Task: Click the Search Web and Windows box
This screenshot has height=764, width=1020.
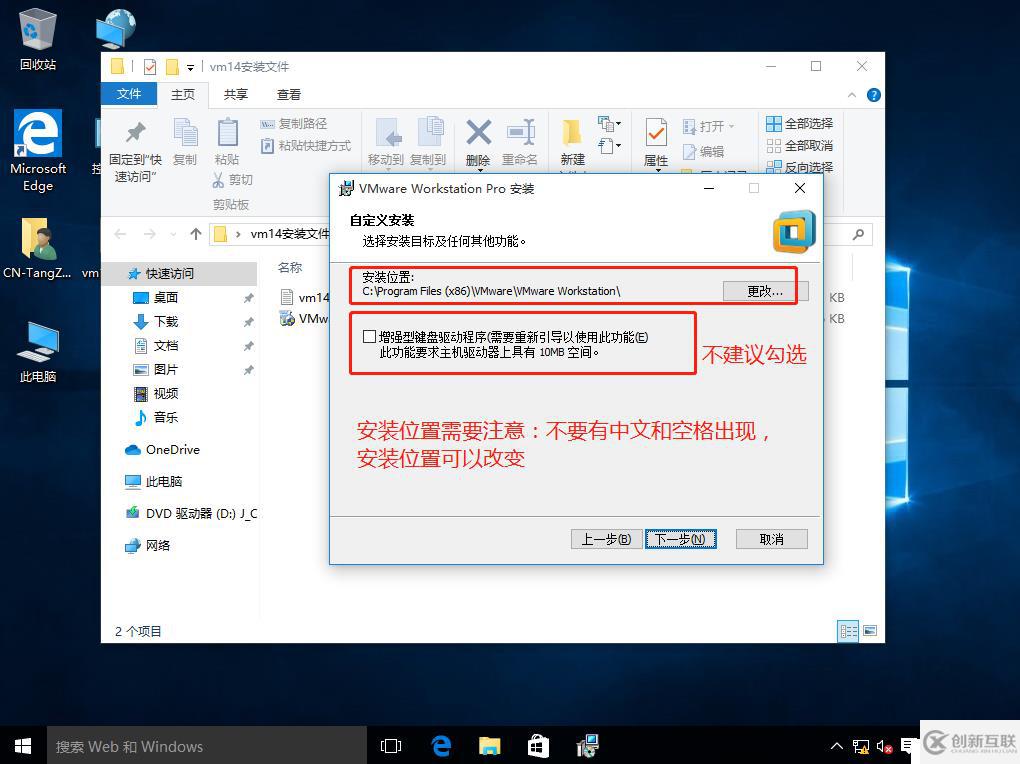Action: pos(200,746)
